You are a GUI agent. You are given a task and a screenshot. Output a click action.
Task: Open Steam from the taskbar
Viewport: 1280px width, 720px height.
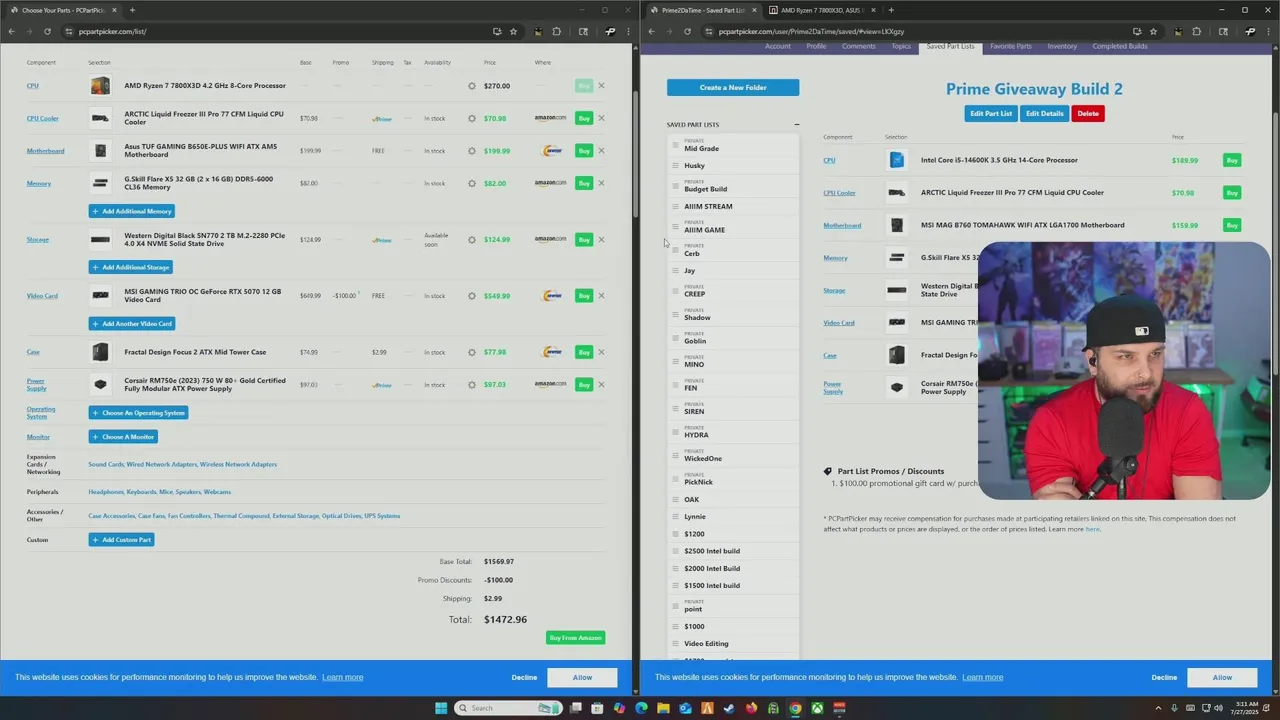[729, 708]
